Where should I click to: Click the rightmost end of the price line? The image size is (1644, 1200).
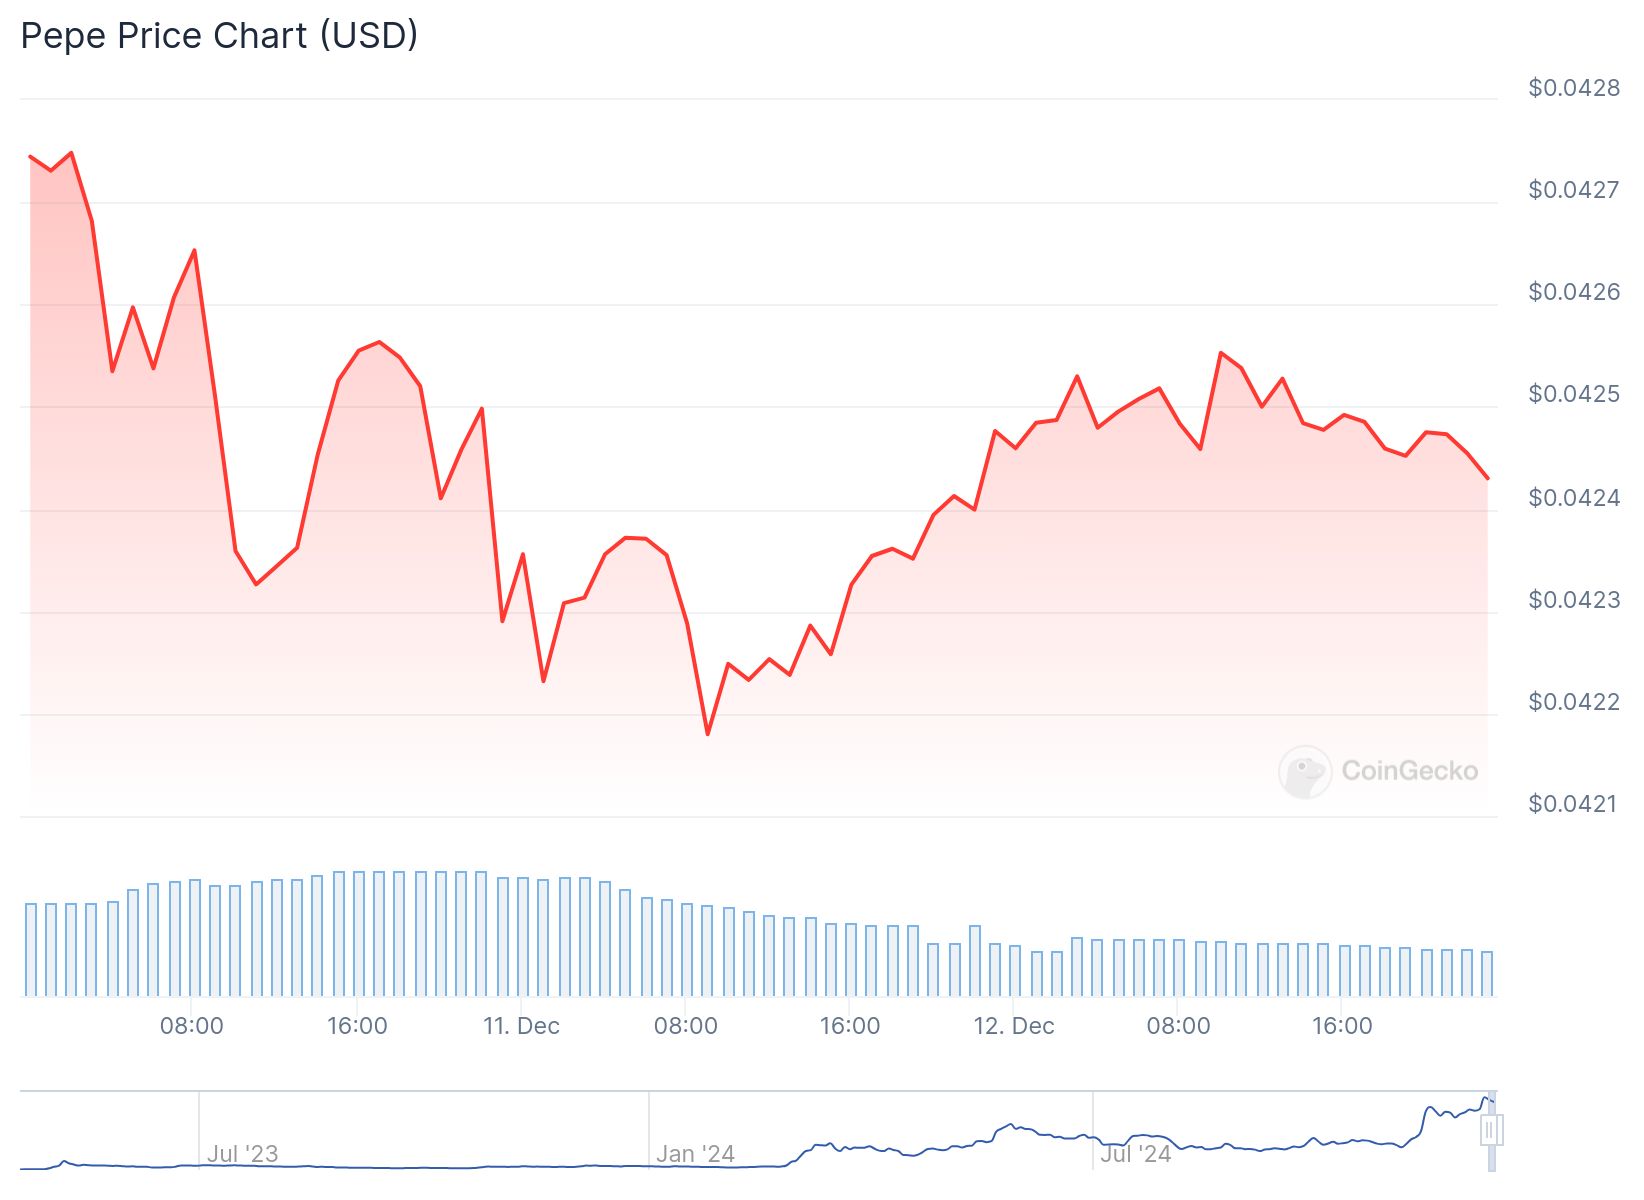1488,478
